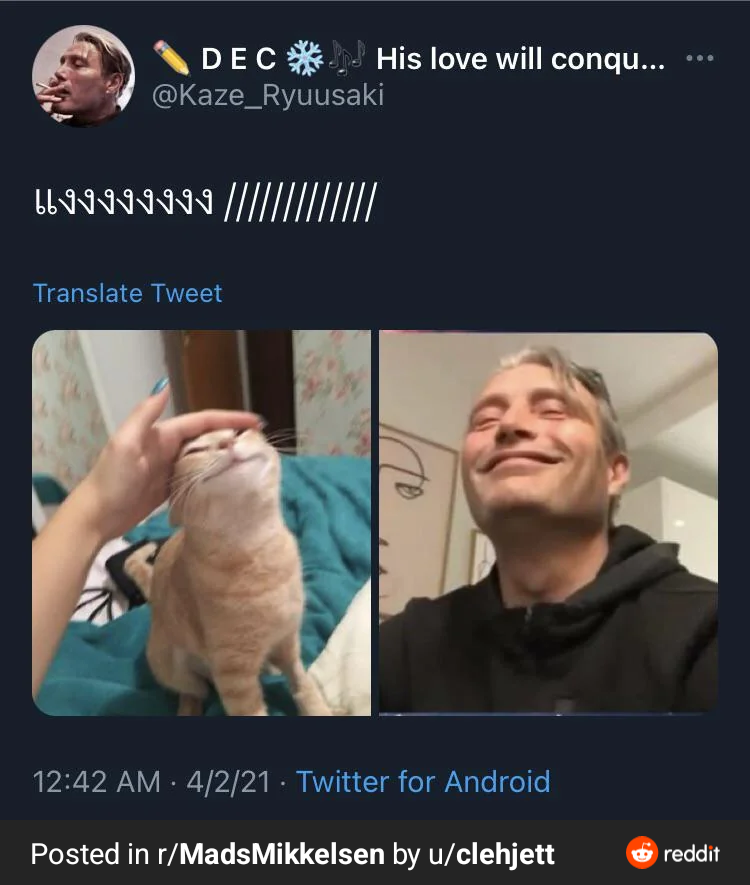Click the Translate Tweet link
The width and height of the screenshot is (750, 885).
pos(128,293)
